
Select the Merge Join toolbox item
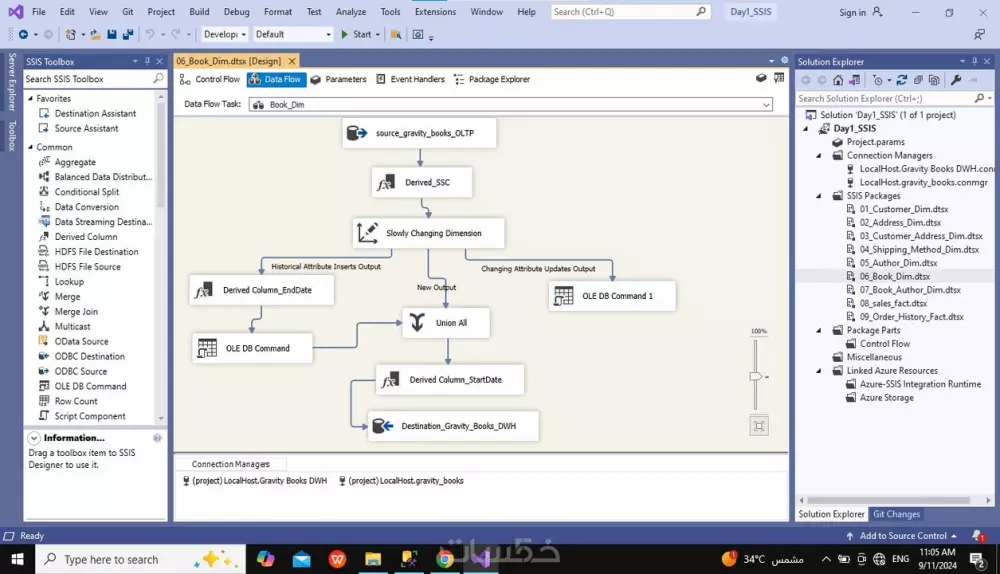76,311
